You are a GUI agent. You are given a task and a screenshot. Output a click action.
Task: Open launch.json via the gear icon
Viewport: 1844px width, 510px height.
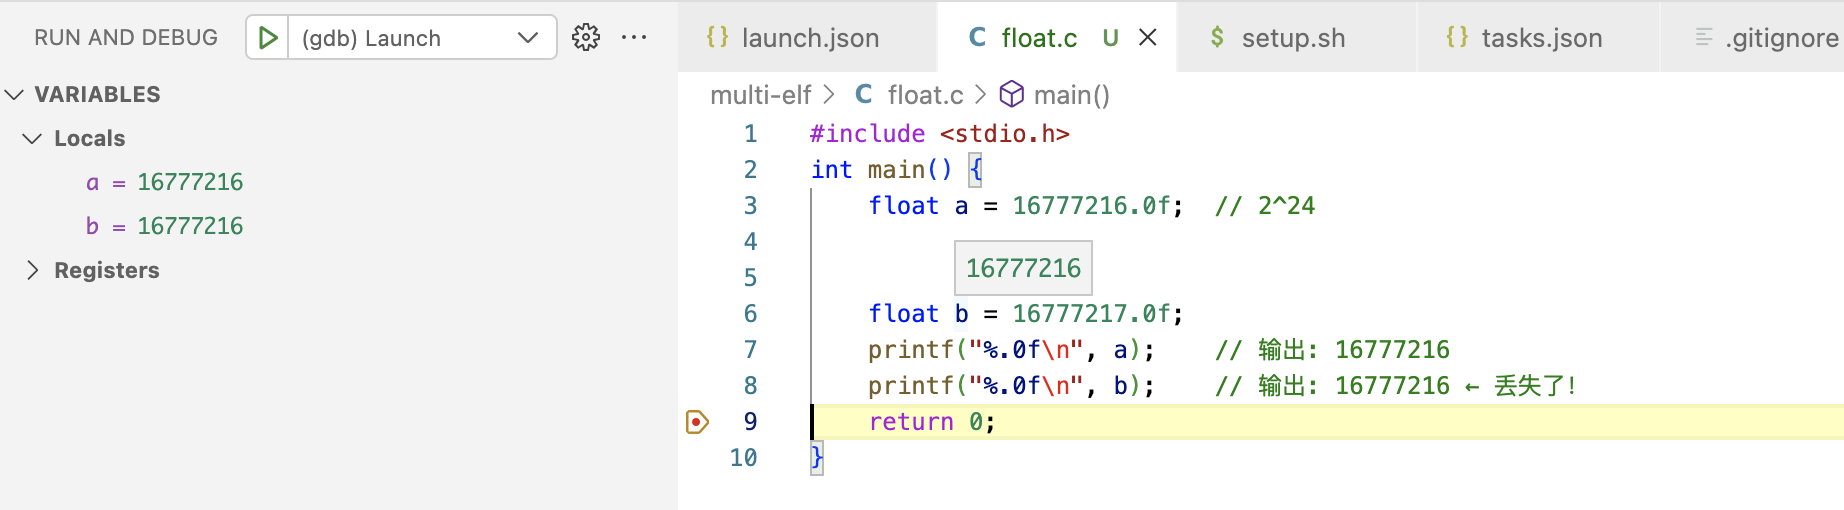pyautogui.click(x=586, y=38)
